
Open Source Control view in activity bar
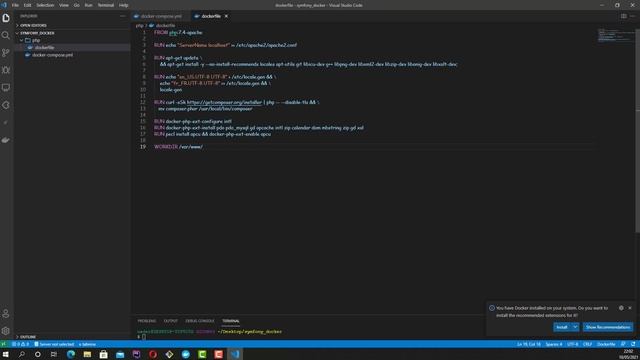(6, 53)
